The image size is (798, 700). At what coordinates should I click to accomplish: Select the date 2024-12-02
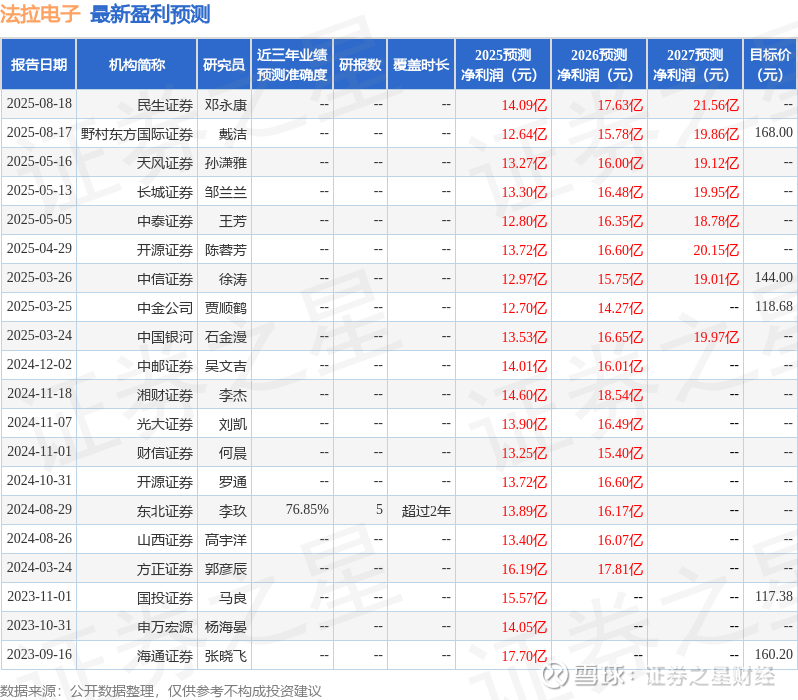(x=39, y=365)
